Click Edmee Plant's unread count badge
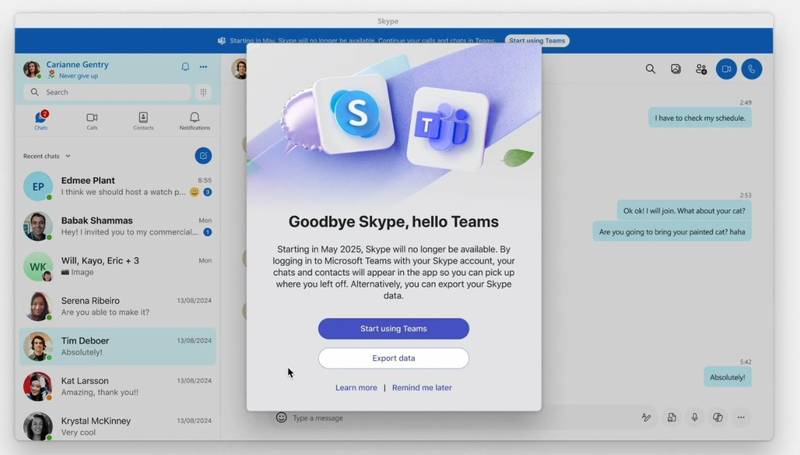 pyautogui.click(x=208, y=192)
